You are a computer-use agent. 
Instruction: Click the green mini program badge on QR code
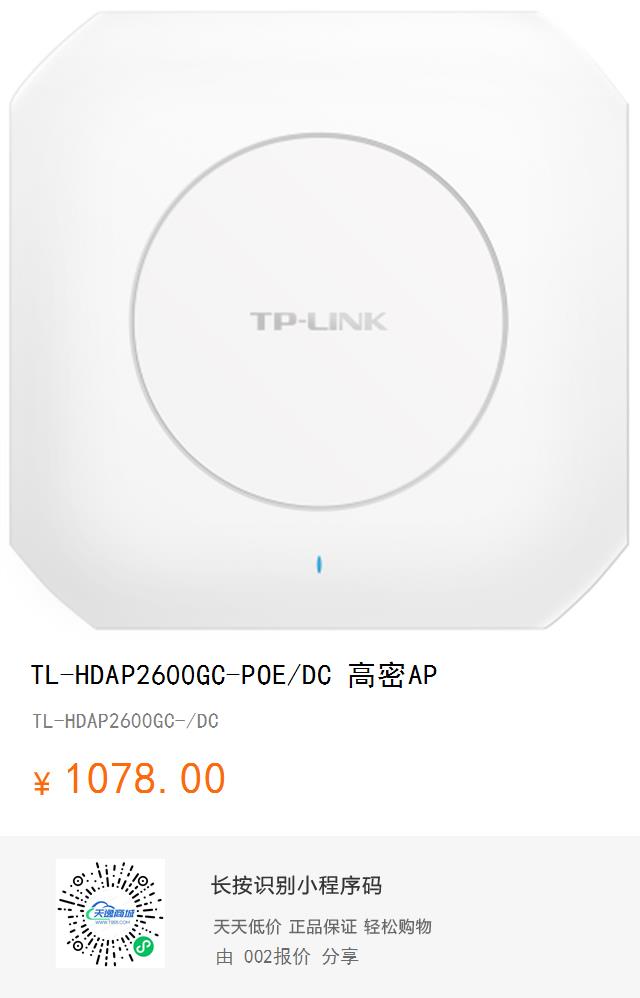pyautogui.click(x=144, y=948)
